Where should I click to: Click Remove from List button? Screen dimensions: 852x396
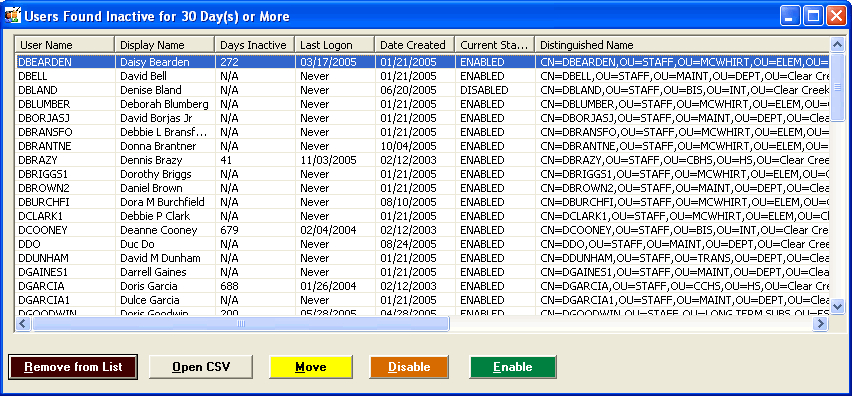[x=73, y=367]
